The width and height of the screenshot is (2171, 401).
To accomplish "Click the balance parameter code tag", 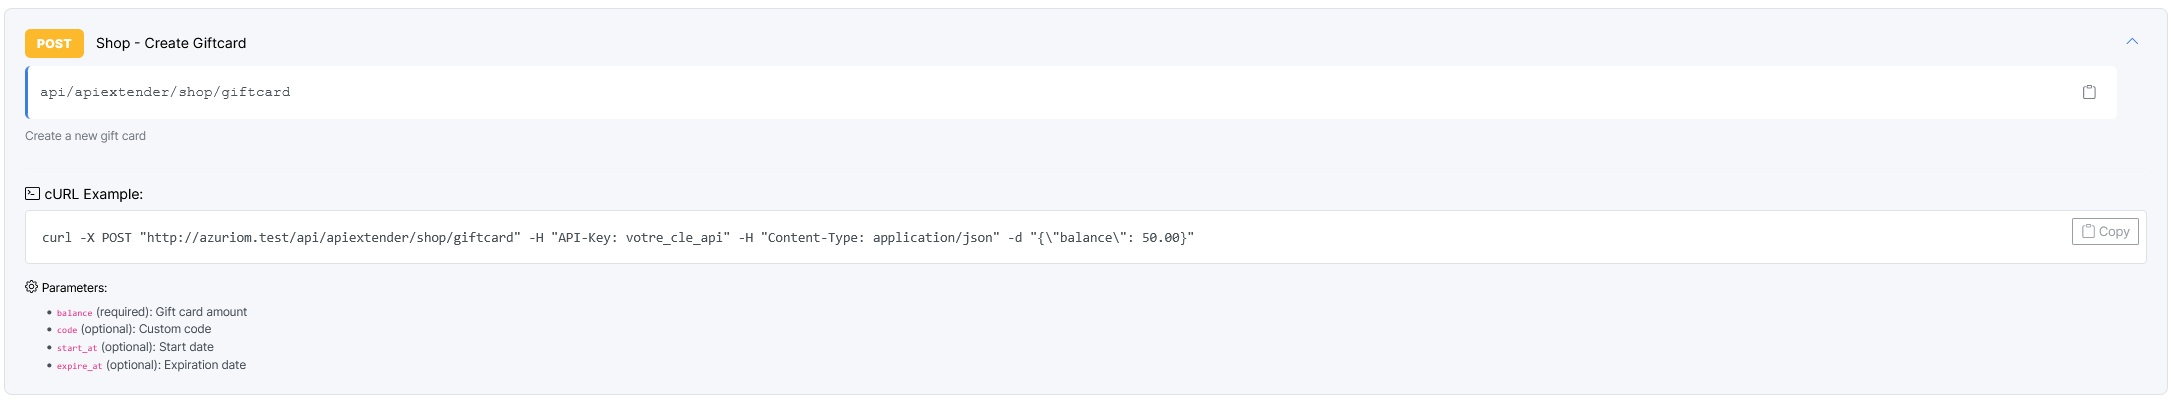I will click(x=74, y=313).
